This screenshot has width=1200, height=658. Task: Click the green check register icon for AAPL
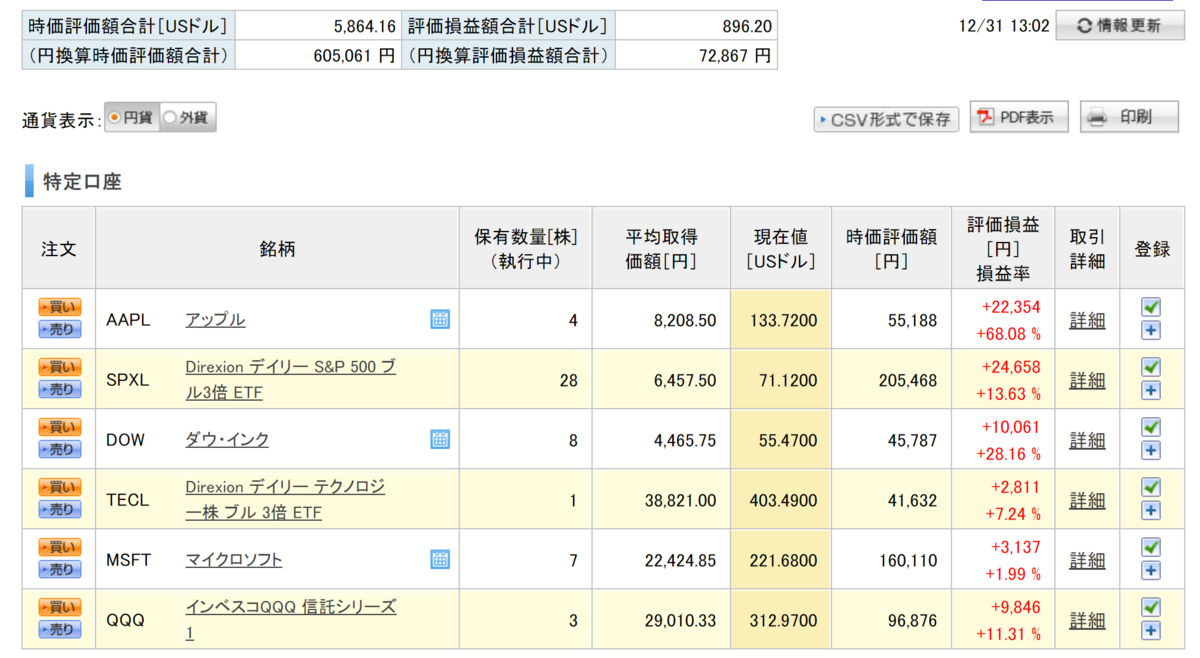tap(1151, 307)
